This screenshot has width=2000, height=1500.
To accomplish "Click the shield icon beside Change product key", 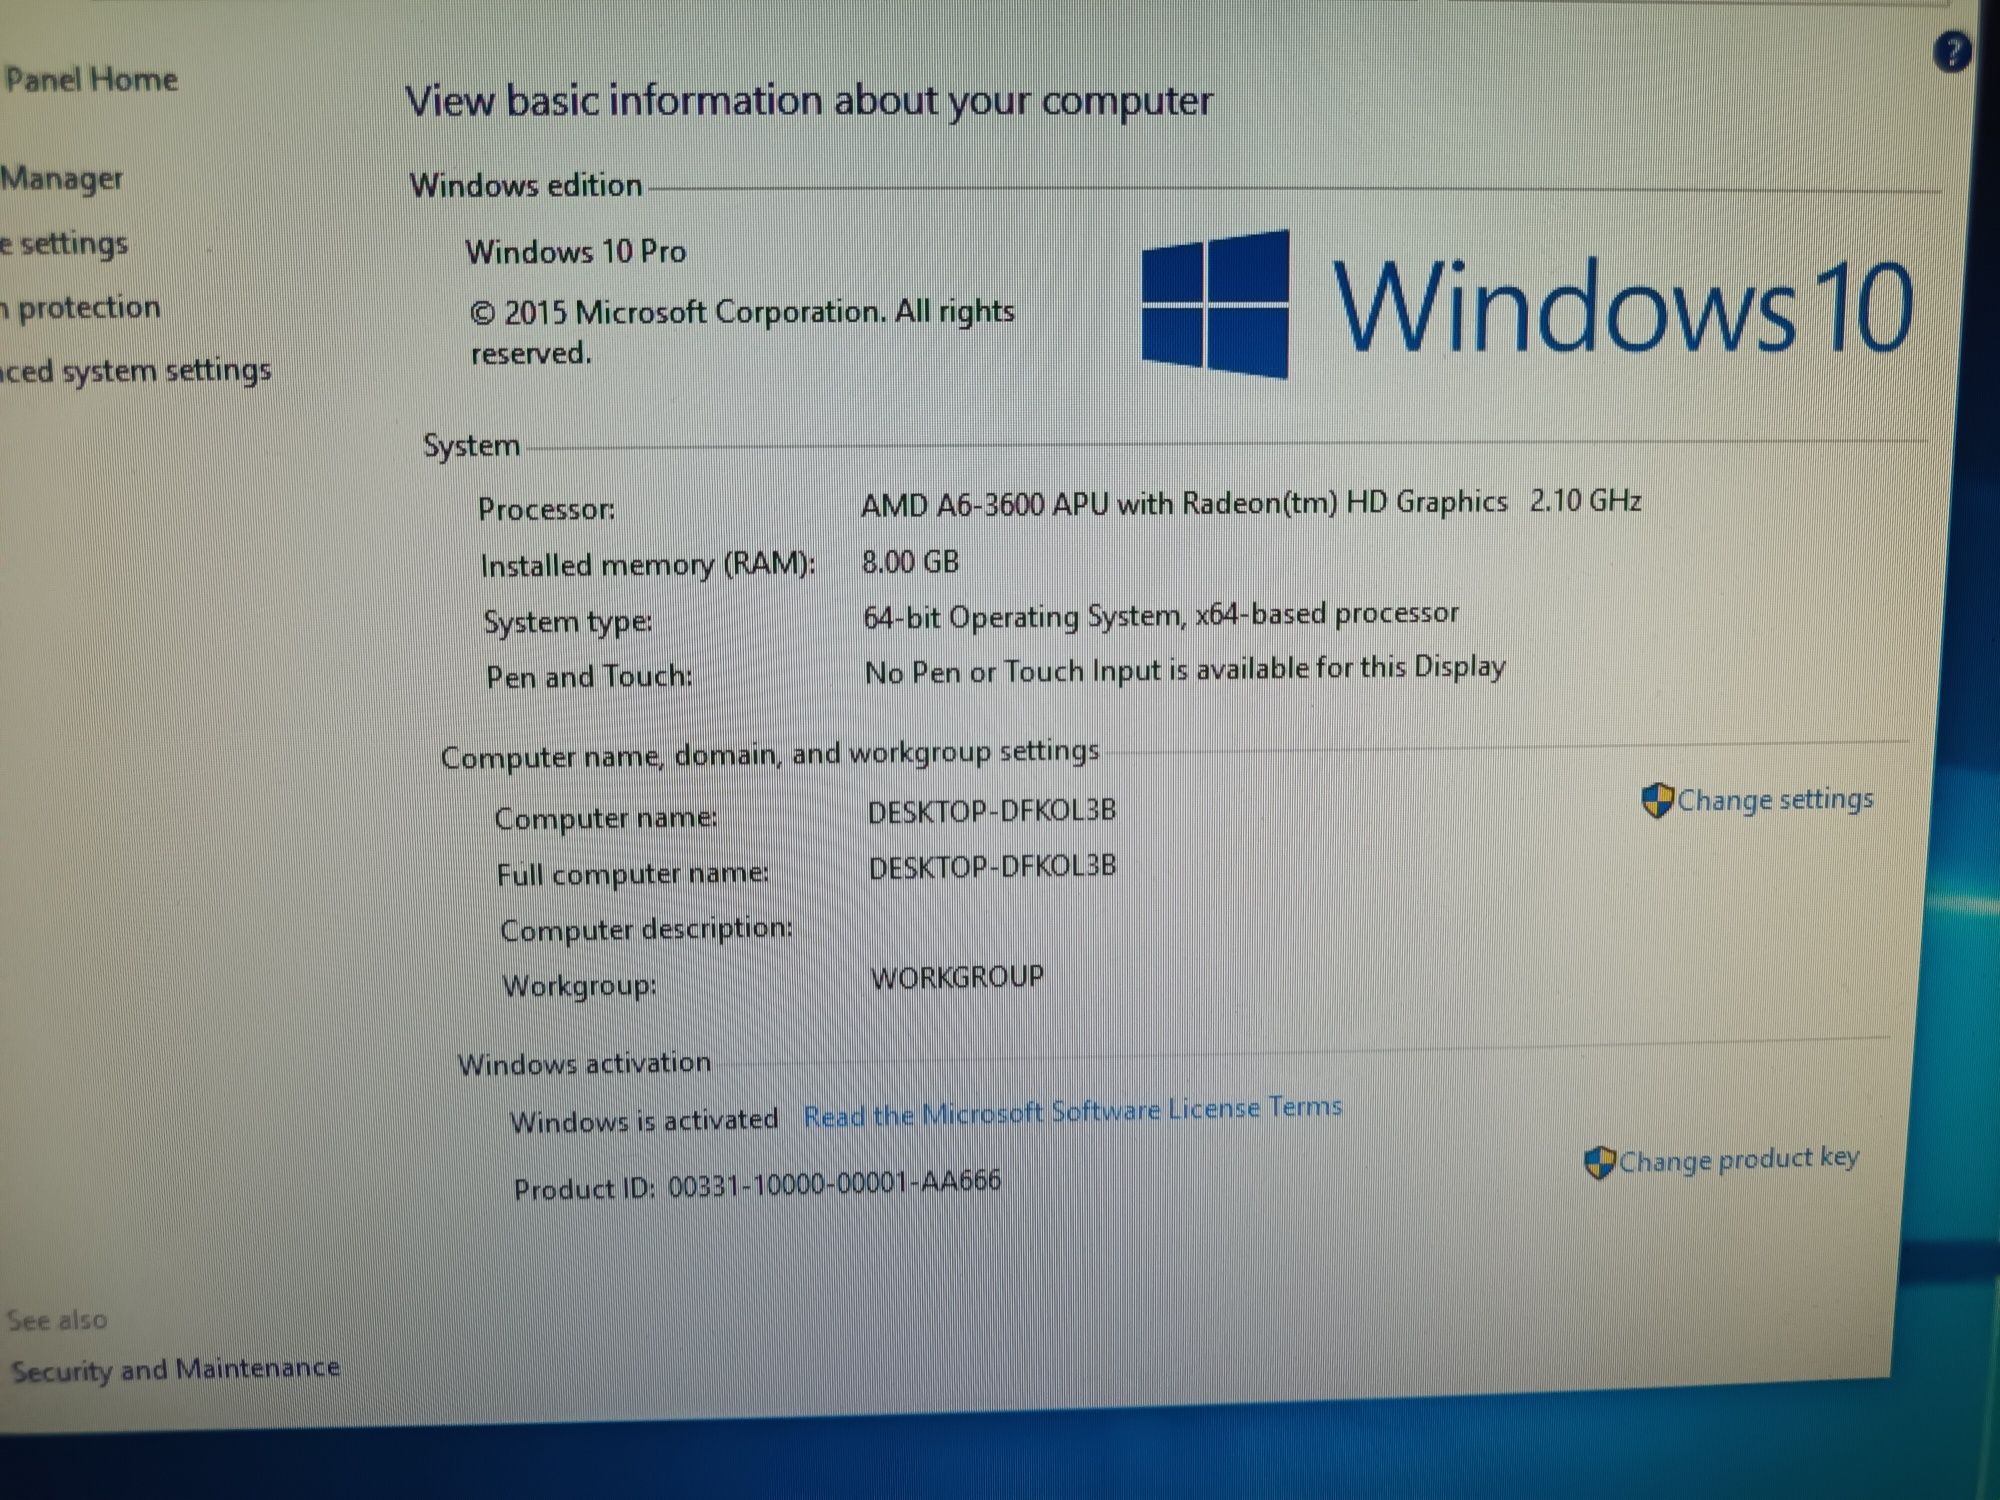I will 1600,1162.
